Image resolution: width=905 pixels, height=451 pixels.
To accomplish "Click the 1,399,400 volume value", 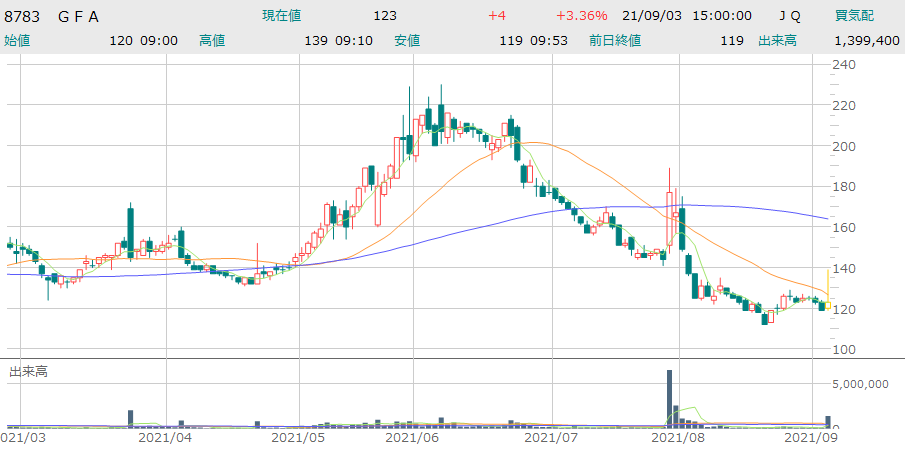I will [866, 41].
